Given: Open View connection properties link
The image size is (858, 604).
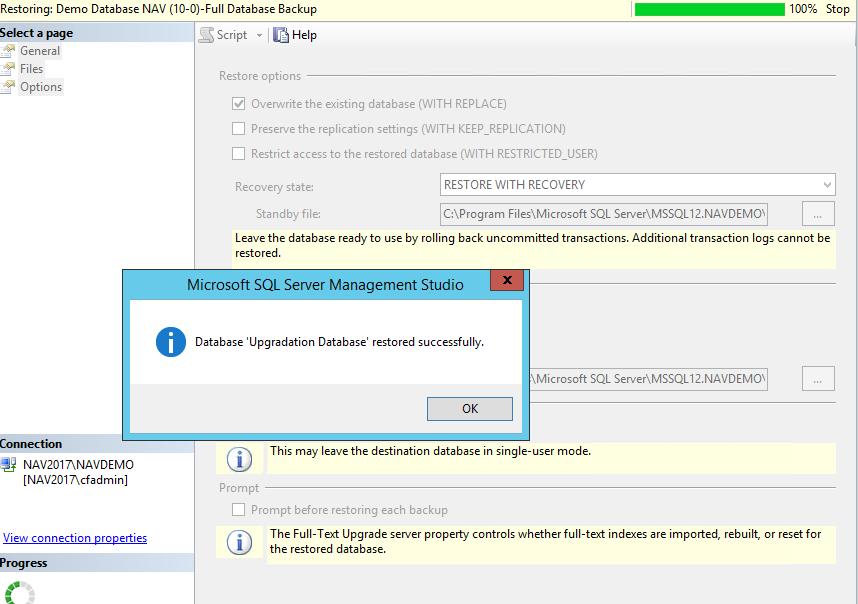Looking at the screenshot, I should point(75,538).
